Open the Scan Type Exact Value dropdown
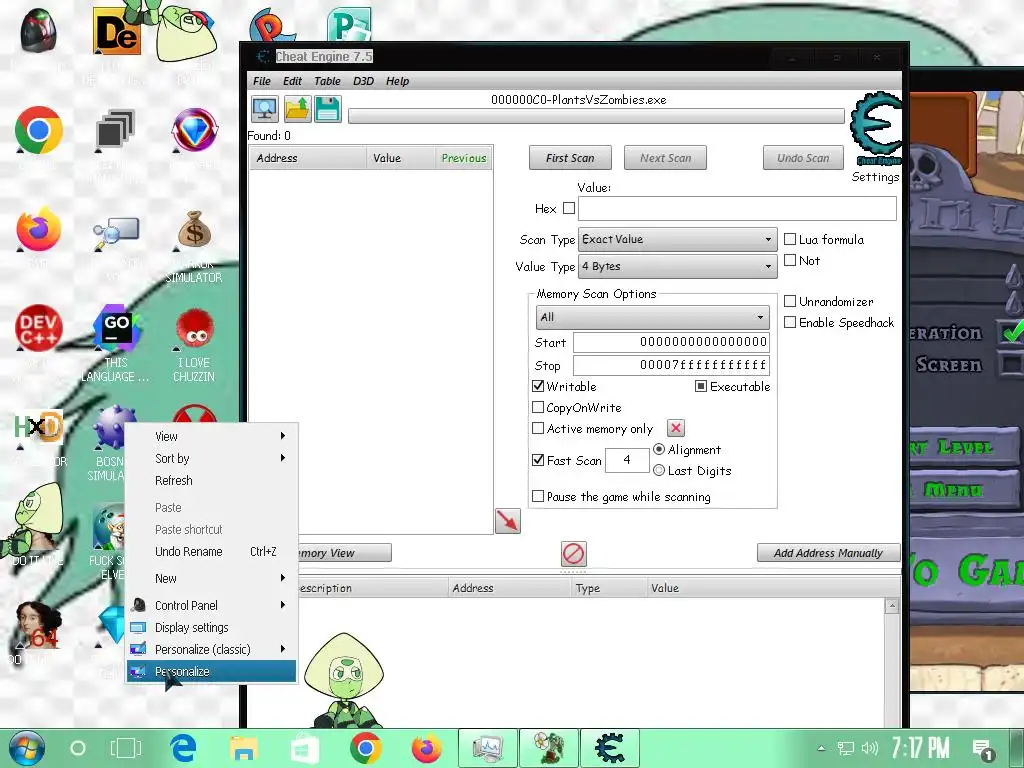This screenshot has width=1024, height=768. pyautogui.click(x=677, y=239)
